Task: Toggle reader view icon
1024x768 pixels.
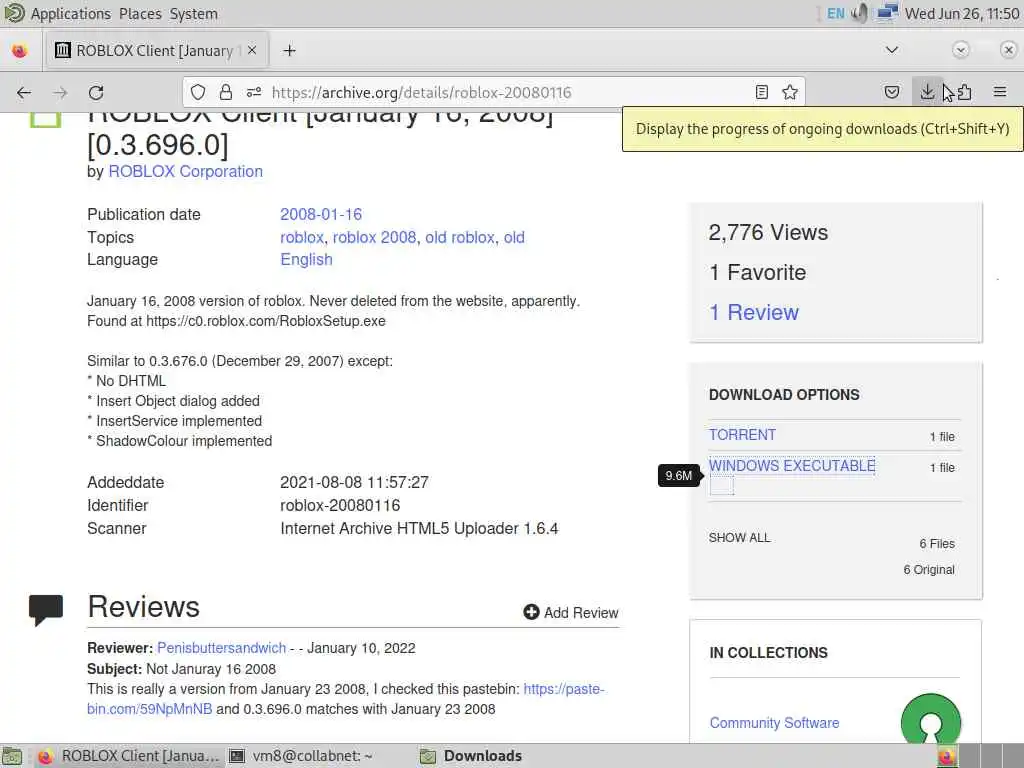Action: pyautogui.click(x=761, y=92)
